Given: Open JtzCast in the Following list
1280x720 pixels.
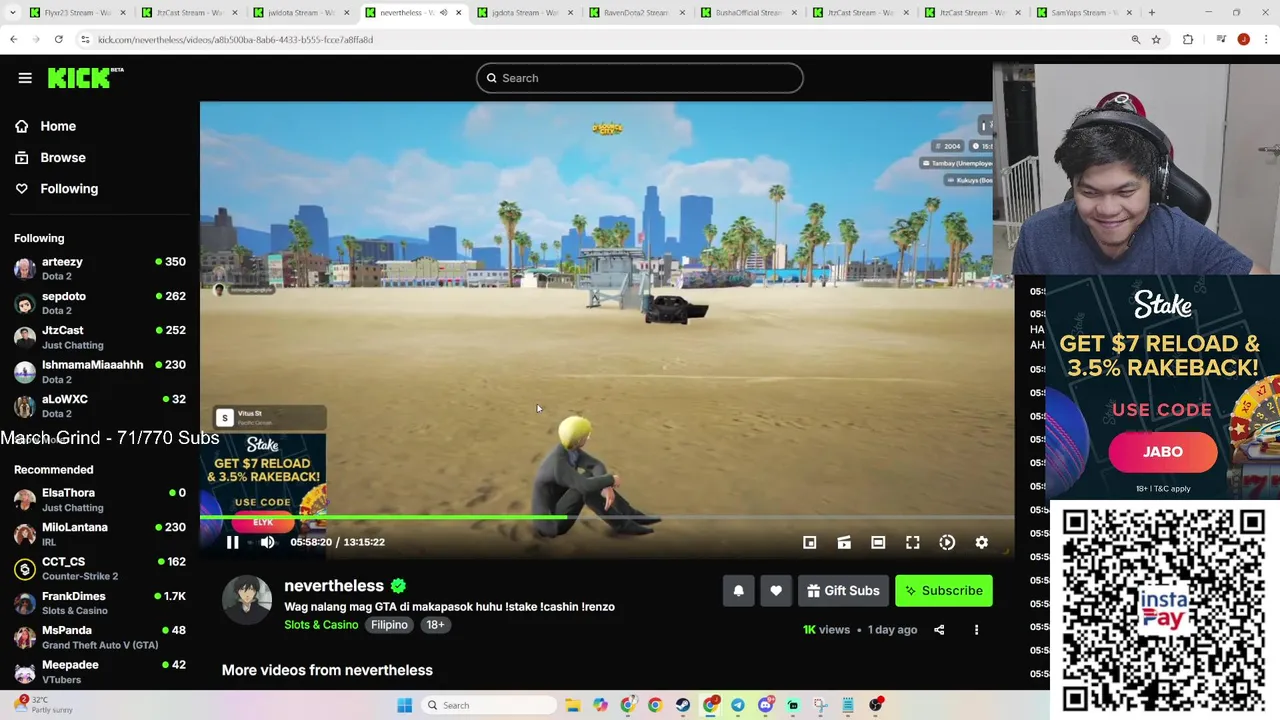Looking at the screenshot, I should click(100, 337).
